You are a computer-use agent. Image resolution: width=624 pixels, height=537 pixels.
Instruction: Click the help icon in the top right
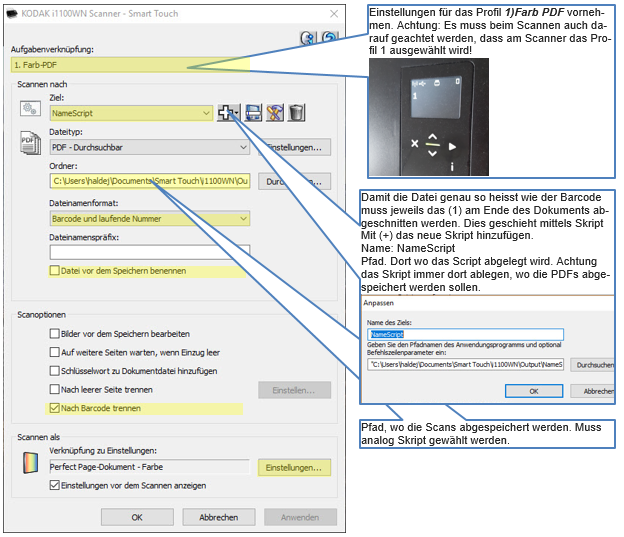[308, 38]
